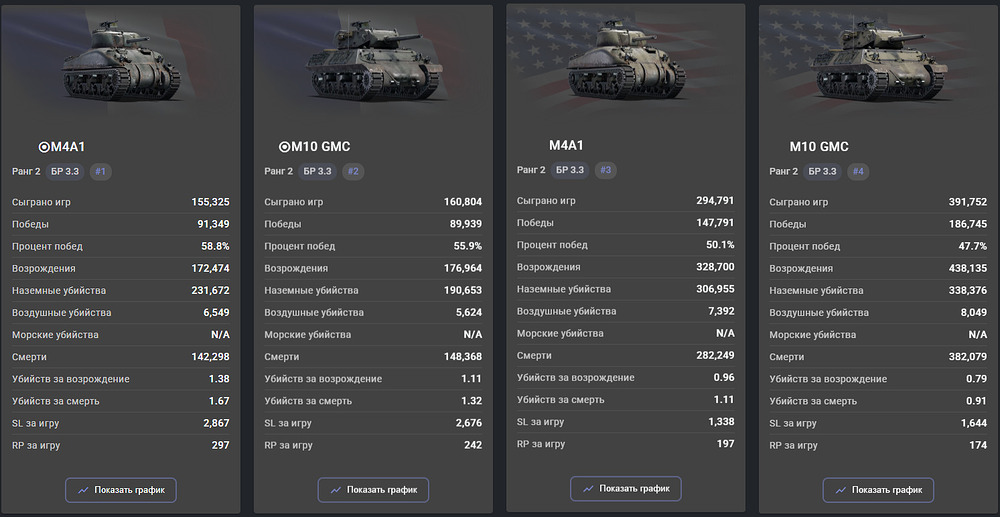Select the #3 rank badge
The image size is (1000, 517).
click(605, 170)
